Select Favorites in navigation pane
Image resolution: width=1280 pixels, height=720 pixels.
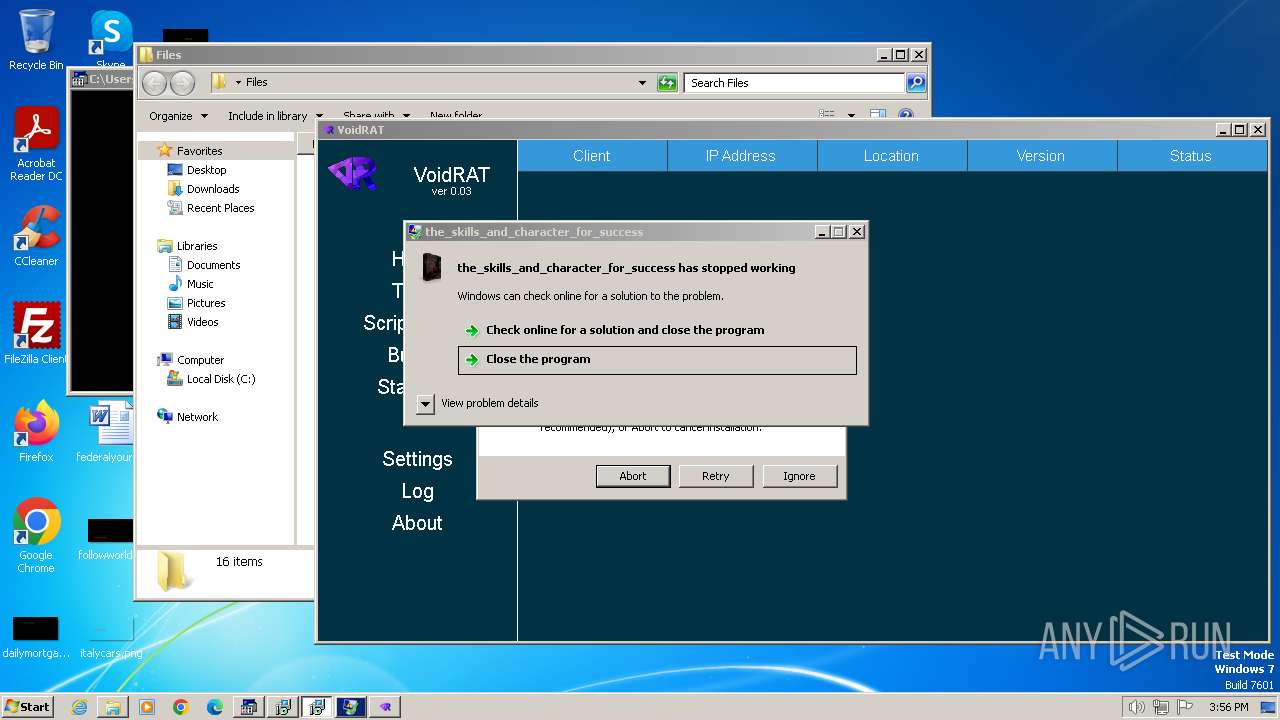point(198,151)
